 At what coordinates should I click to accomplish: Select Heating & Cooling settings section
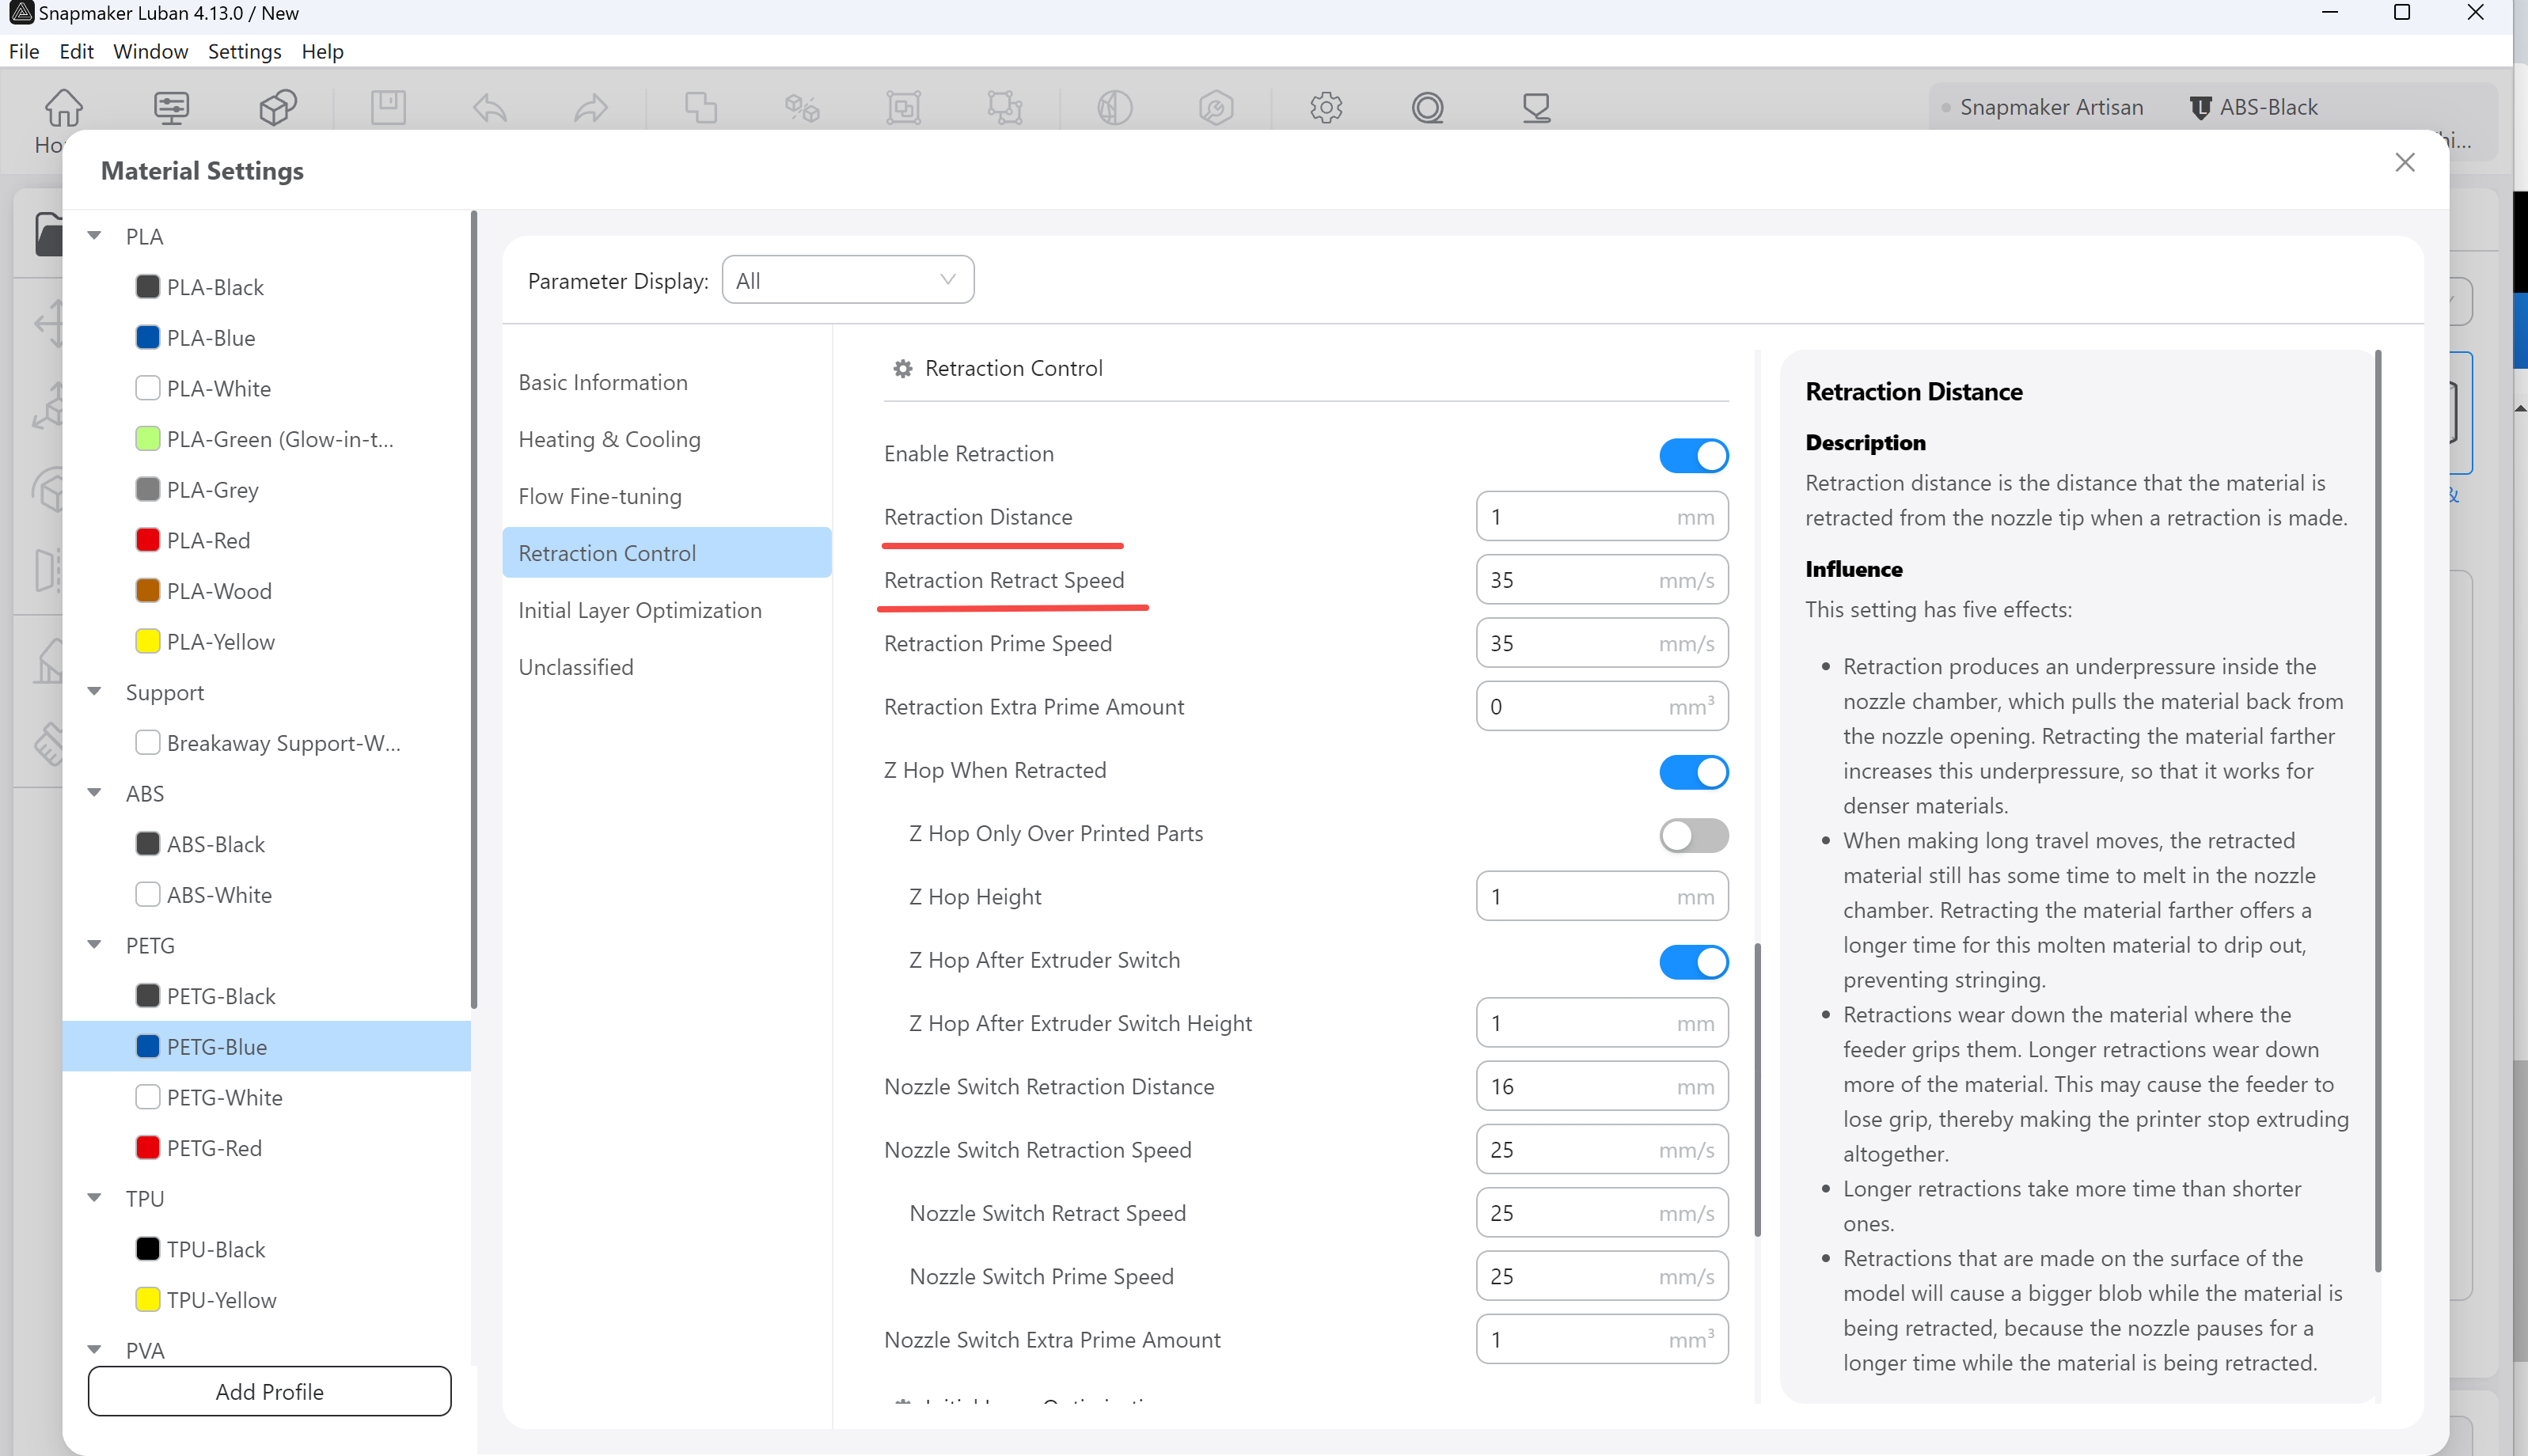[609, 439]
